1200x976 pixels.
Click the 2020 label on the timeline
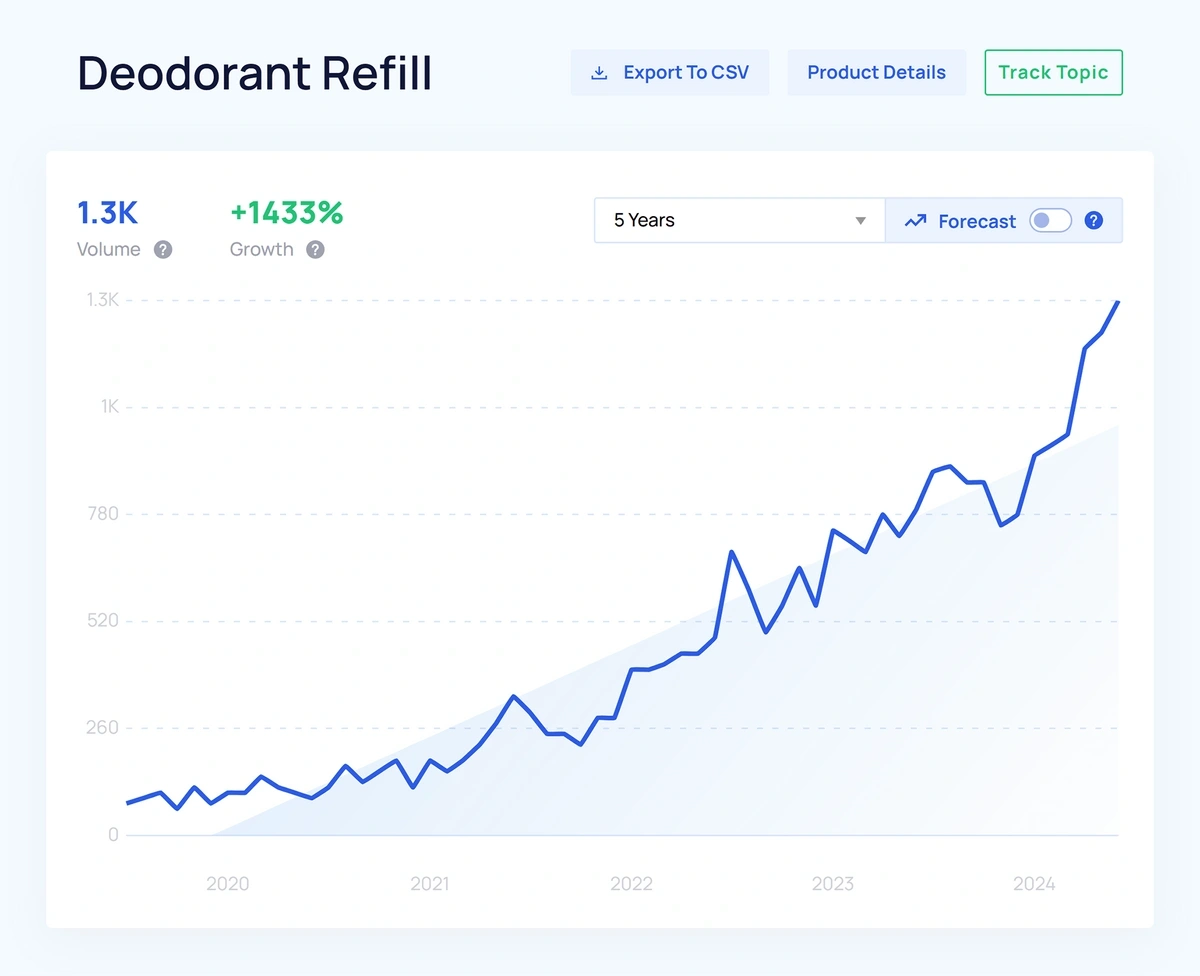pyautogui.click(x=227, y=884)
